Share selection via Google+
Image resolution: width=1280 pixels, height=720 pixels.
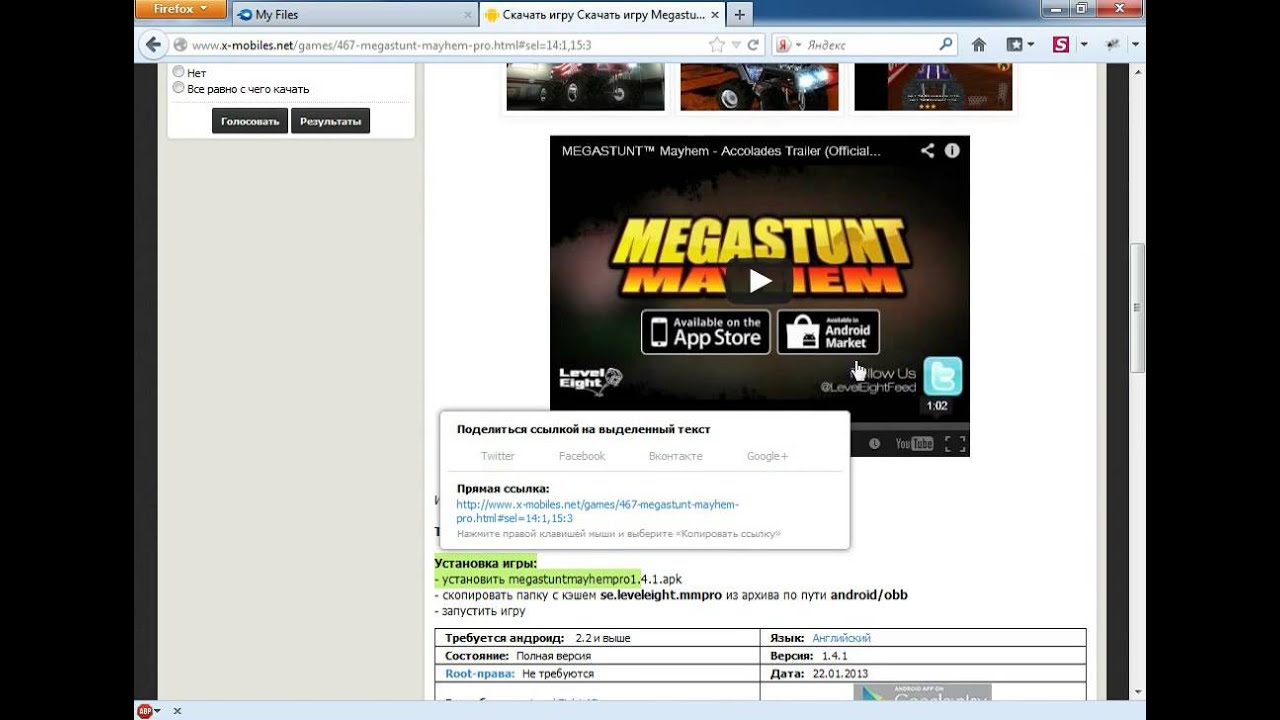pyautogui.click(x=767, y=456)
